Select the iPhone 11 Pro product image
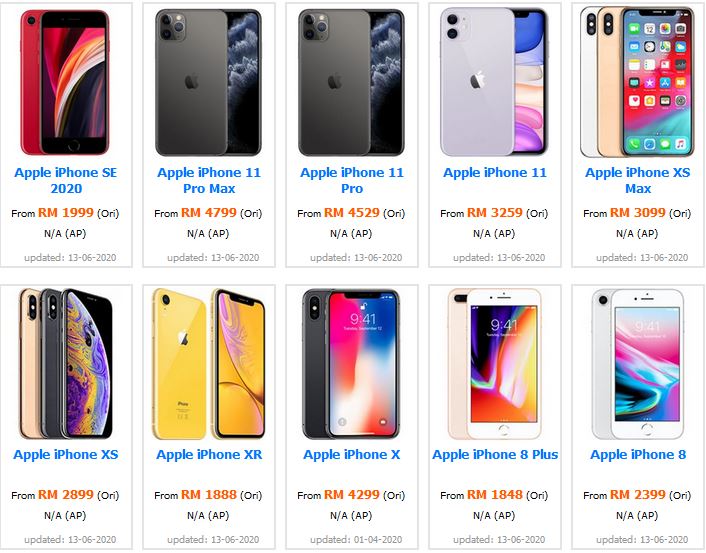The width and height of the screenshot is (706, 553). [351, 82]
